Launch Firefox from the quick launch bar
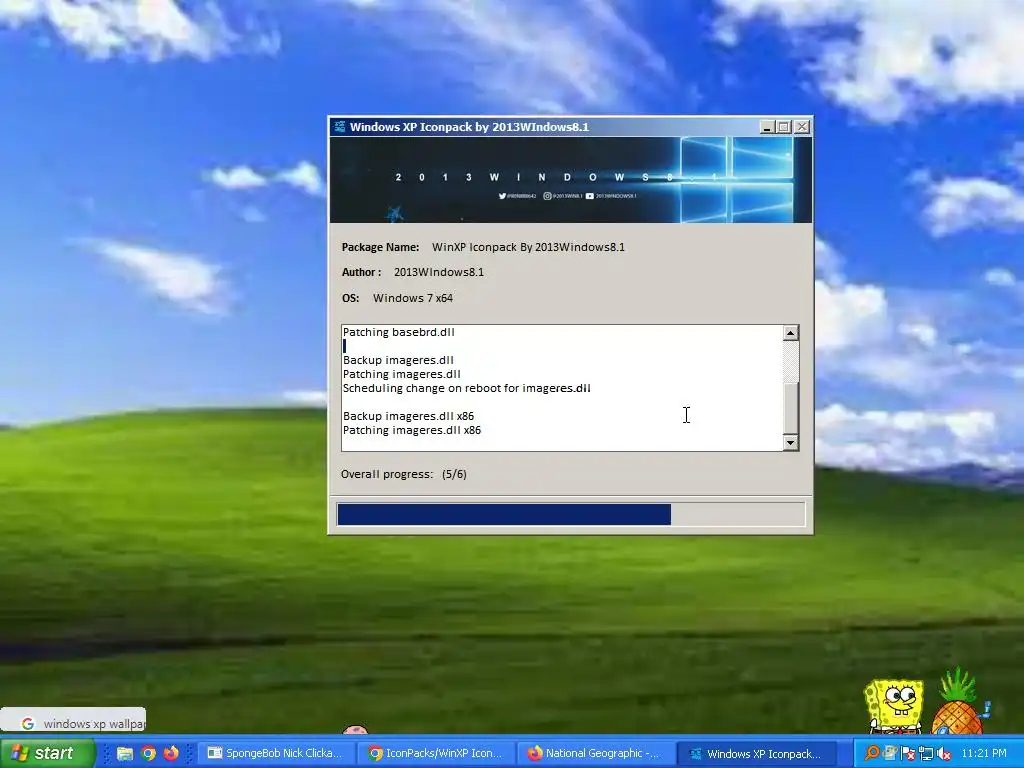The width and height of the screenshot is (1024, 768). click(171, 753)
